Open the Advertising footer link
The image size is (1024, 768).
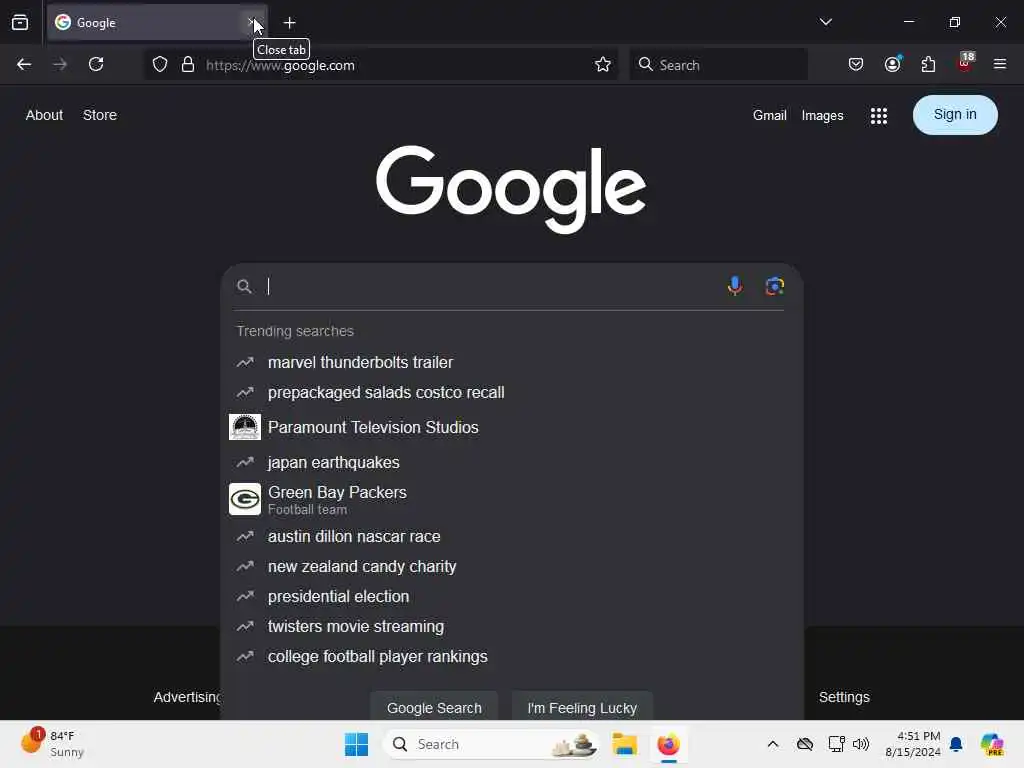tap(187, 697)
